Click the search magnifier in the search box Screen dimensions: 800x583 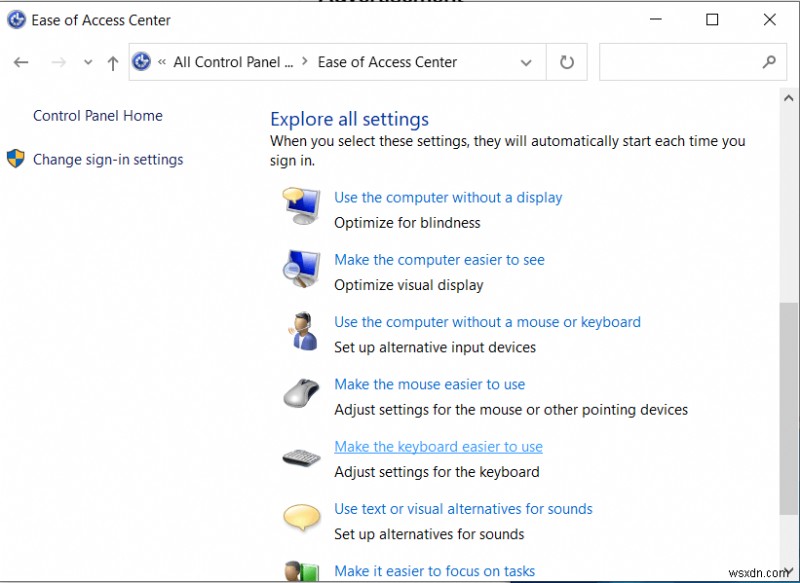tap(769, 61)
